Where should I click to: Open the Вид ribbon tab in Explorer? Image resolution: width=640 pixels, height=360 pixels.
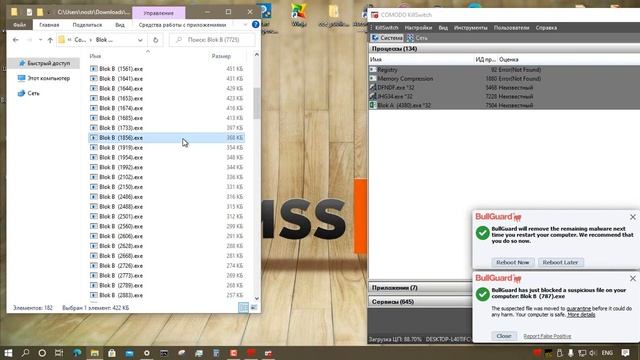[120, 24]
